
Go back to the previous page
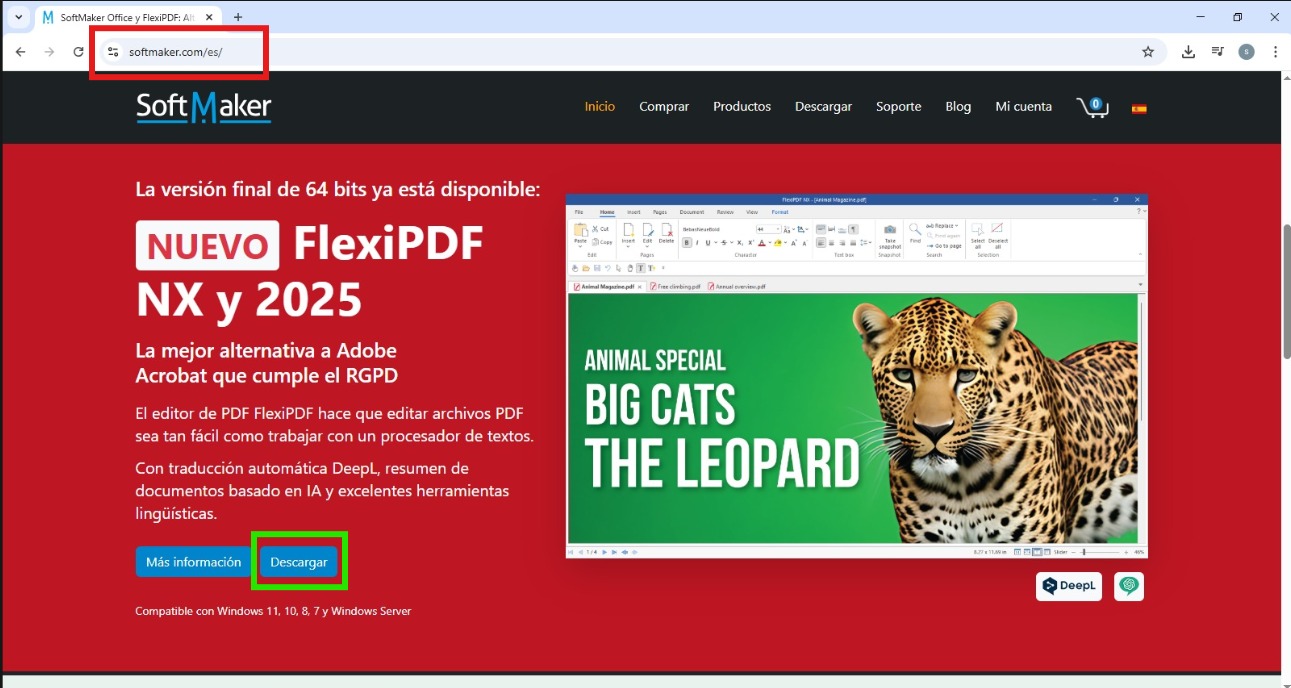tap(21, 52)
